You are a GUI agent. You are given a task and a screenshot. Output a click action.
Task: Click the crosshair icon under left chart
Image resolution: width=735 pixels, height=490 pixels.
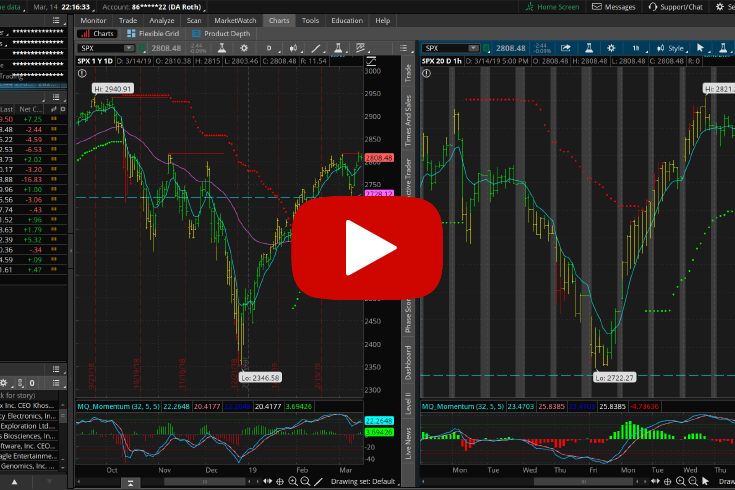coord(280,481)
